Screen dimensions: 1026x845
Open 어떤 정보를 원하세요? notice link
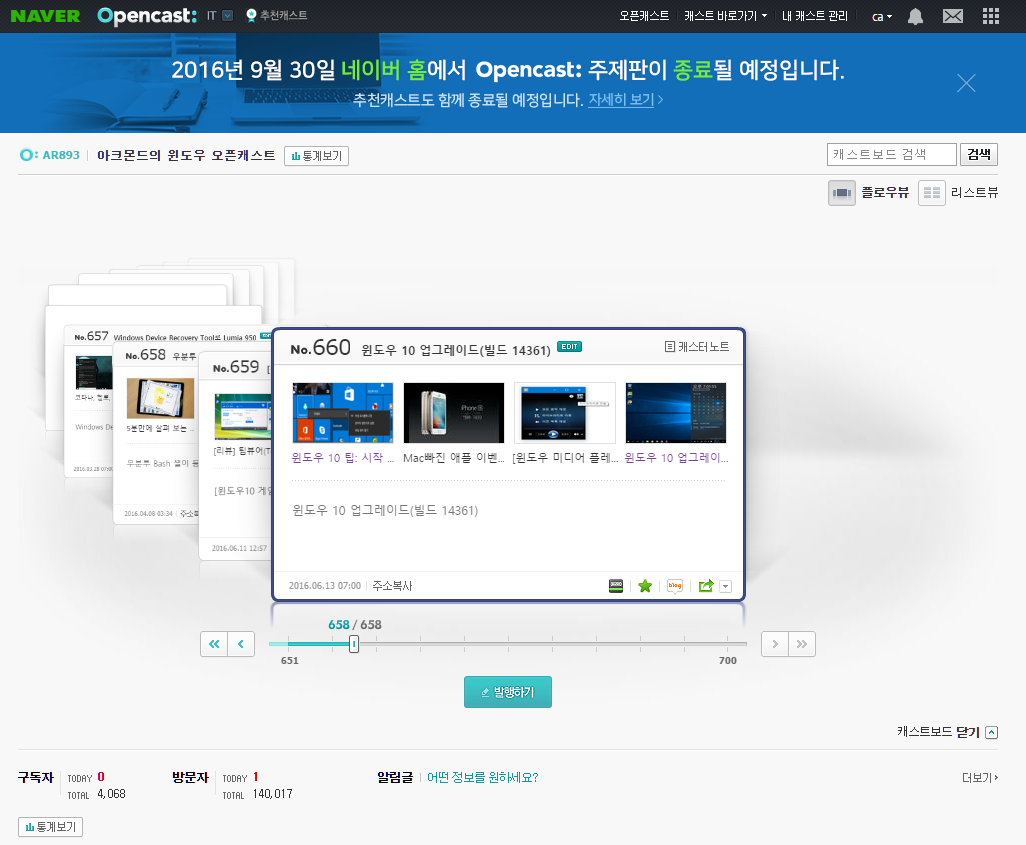point(482,778)
